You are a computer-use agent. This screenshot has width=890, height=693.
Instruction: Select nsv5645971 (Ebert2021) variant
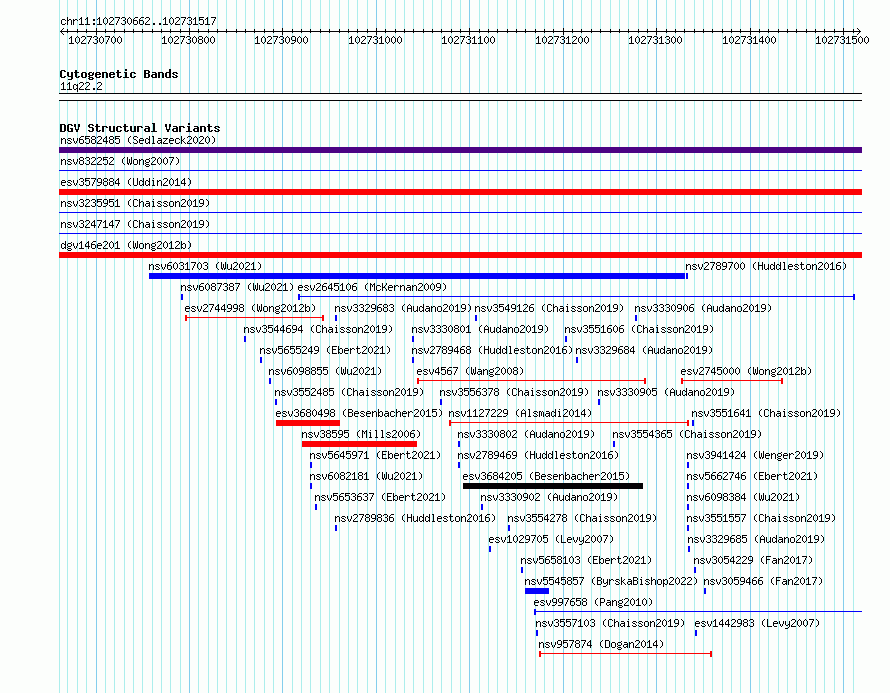tap(375, 455)
